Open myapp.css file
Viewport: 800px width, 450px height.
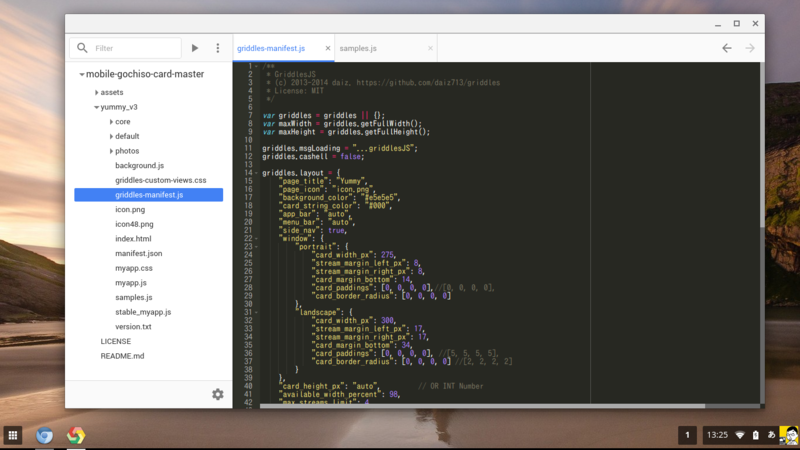pos(134,268)
